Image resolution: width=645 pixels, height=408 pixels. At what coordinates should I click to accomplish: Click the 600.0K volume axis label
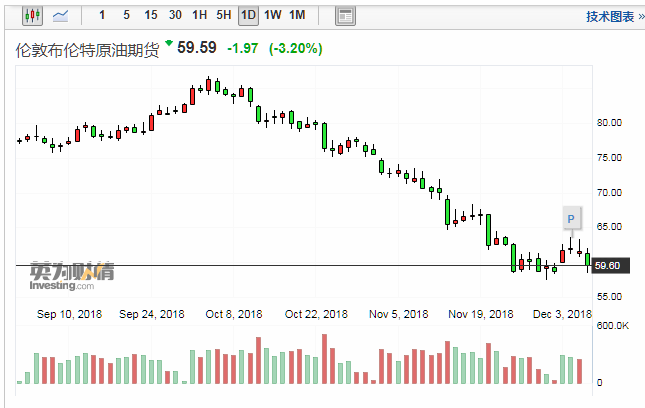tap(613, 326)
